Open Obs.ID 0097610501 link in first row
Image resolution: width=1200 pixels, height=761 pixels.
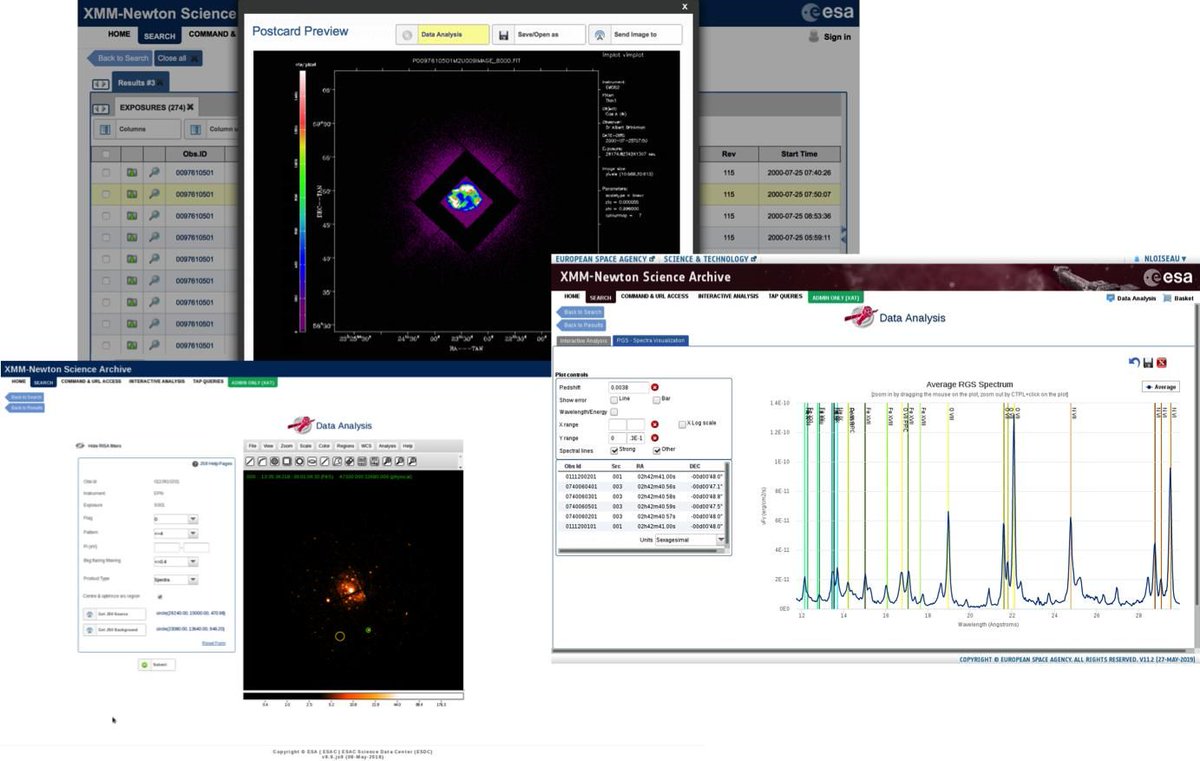[x=195, y=172]
